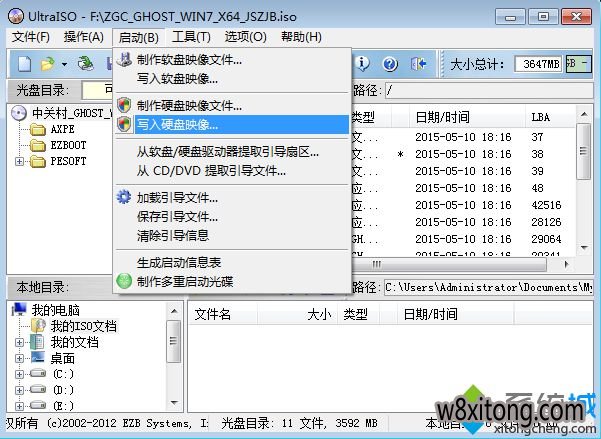The height and width of the screenshot is (439, 601).
Task: Click the shield icon beside 写入硬盘映像
Action: tap(124, 124)
